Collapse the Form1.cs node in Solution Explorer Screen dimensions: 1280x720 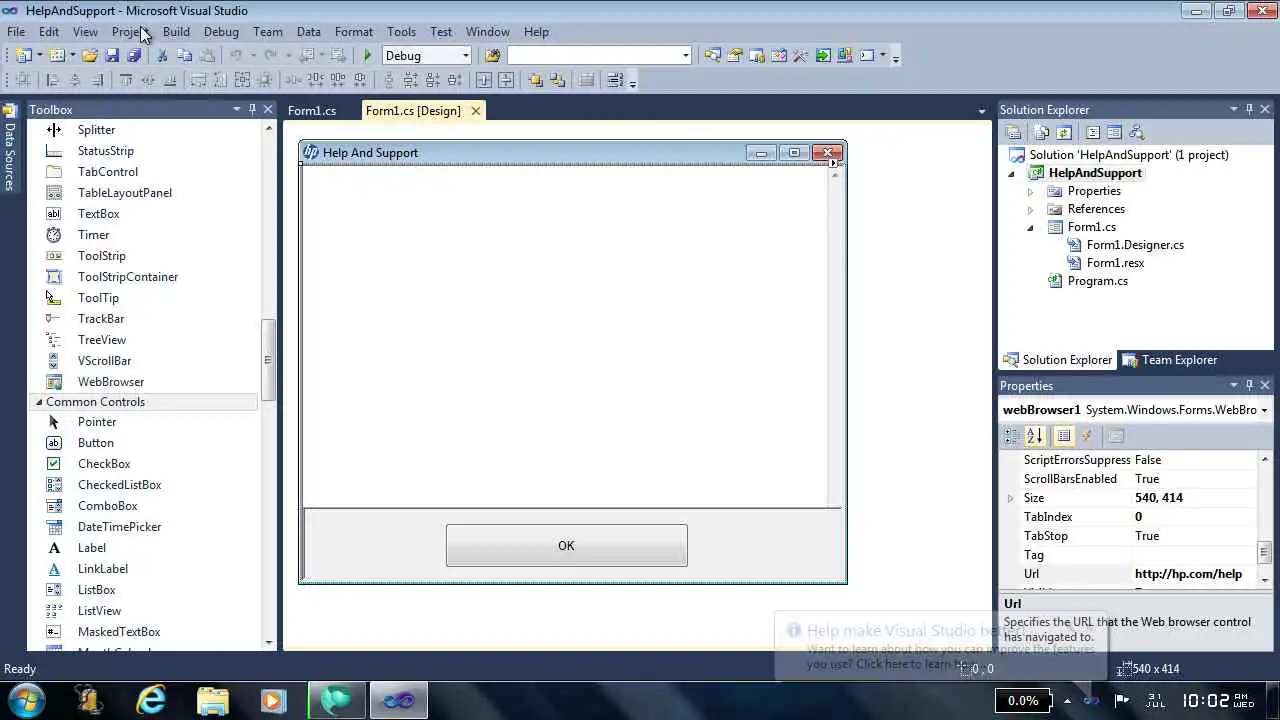pos(1030,227)
